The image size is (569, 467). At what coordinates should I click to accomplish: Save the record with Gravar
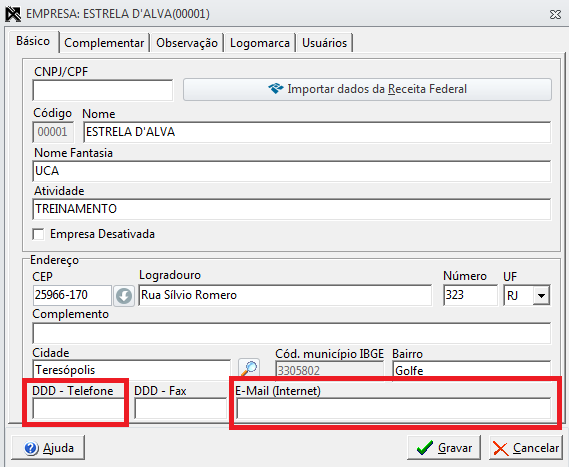[x=444, y=448]
